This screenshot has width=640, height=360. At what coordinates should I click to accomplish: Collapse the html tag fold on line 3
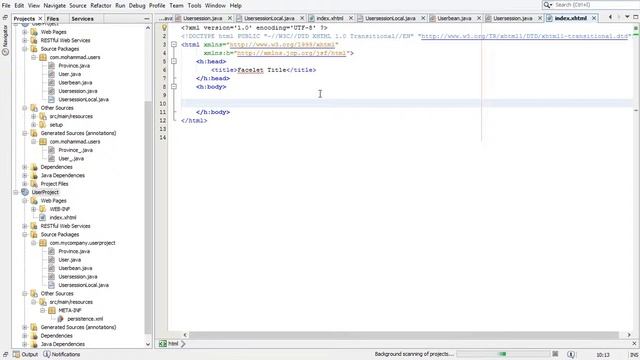174,44
